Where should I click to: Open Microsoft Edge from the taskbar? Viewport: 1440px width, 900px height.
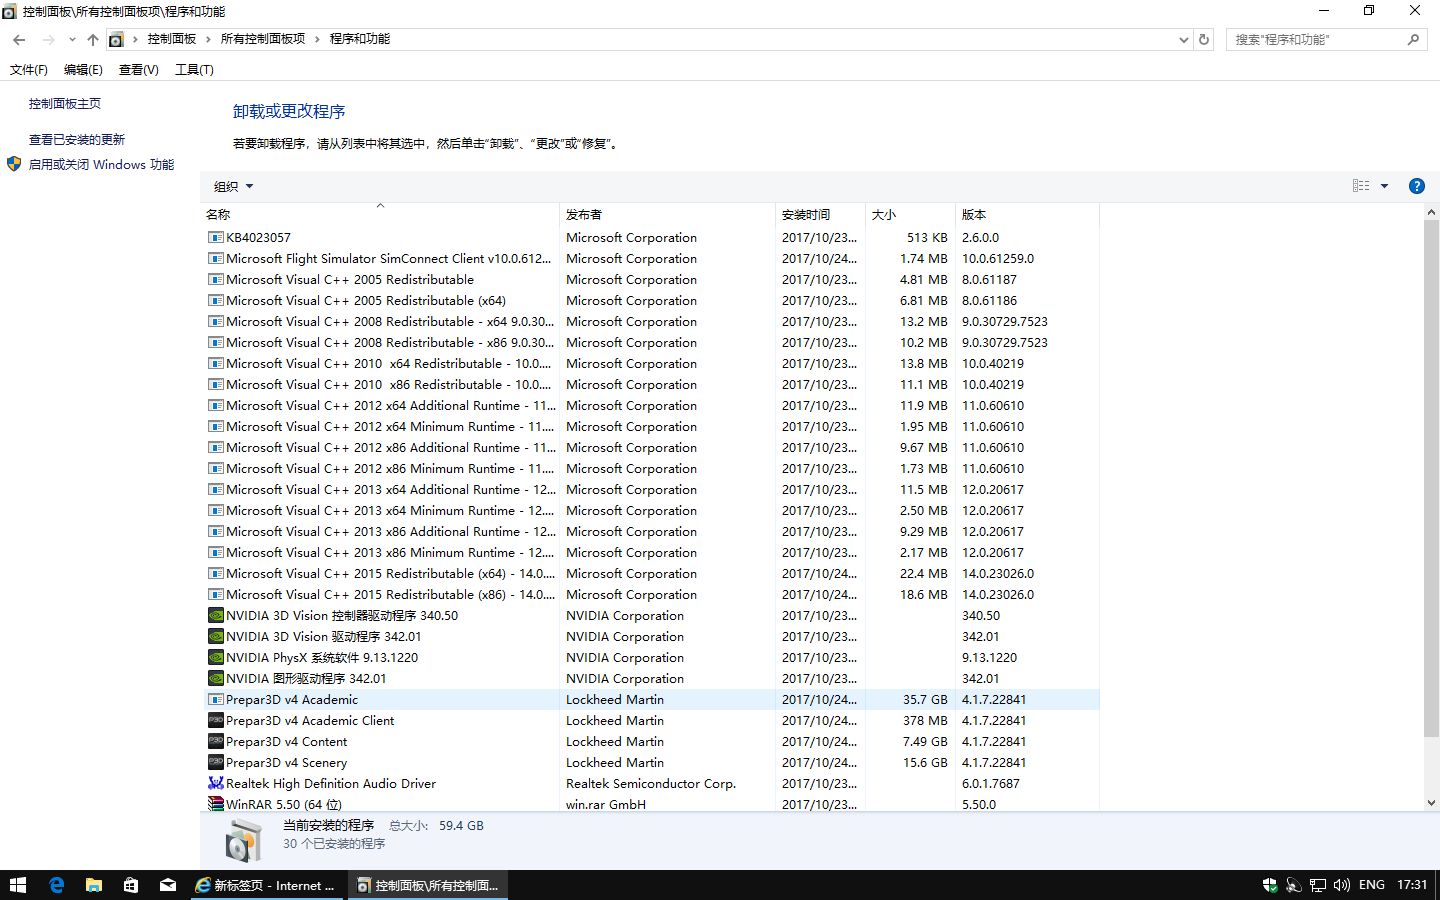[56, 885]
